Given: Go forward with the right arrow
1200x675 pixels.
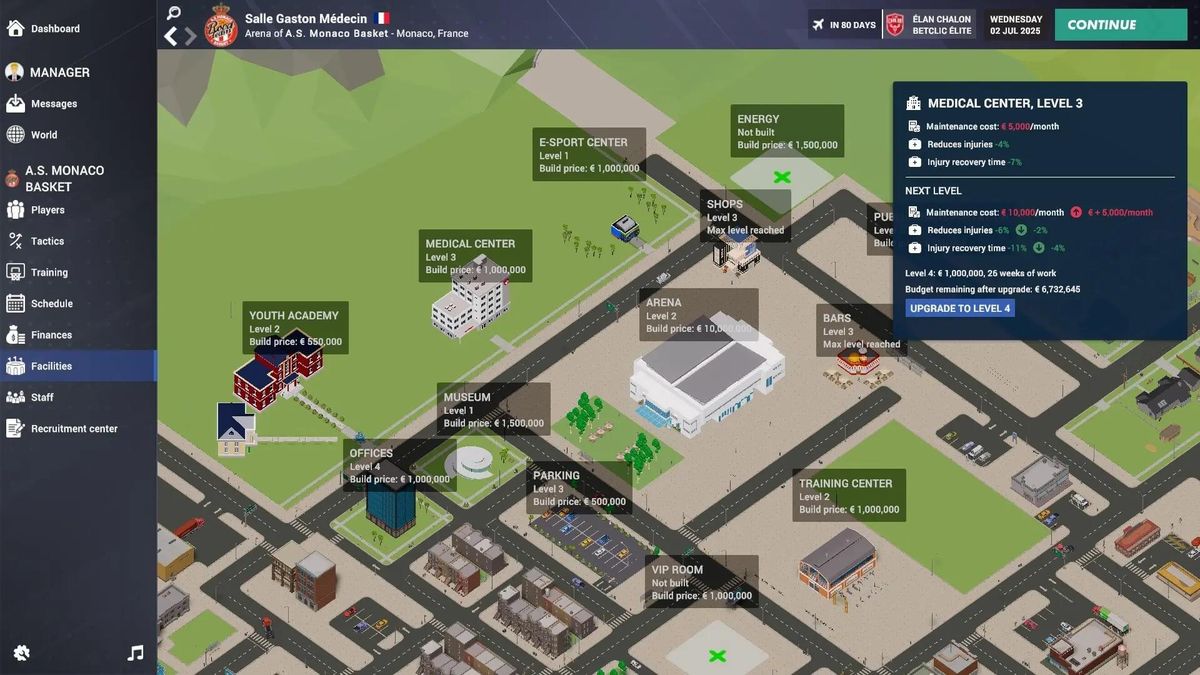Looking at the screenshot, I should (190, 37).
